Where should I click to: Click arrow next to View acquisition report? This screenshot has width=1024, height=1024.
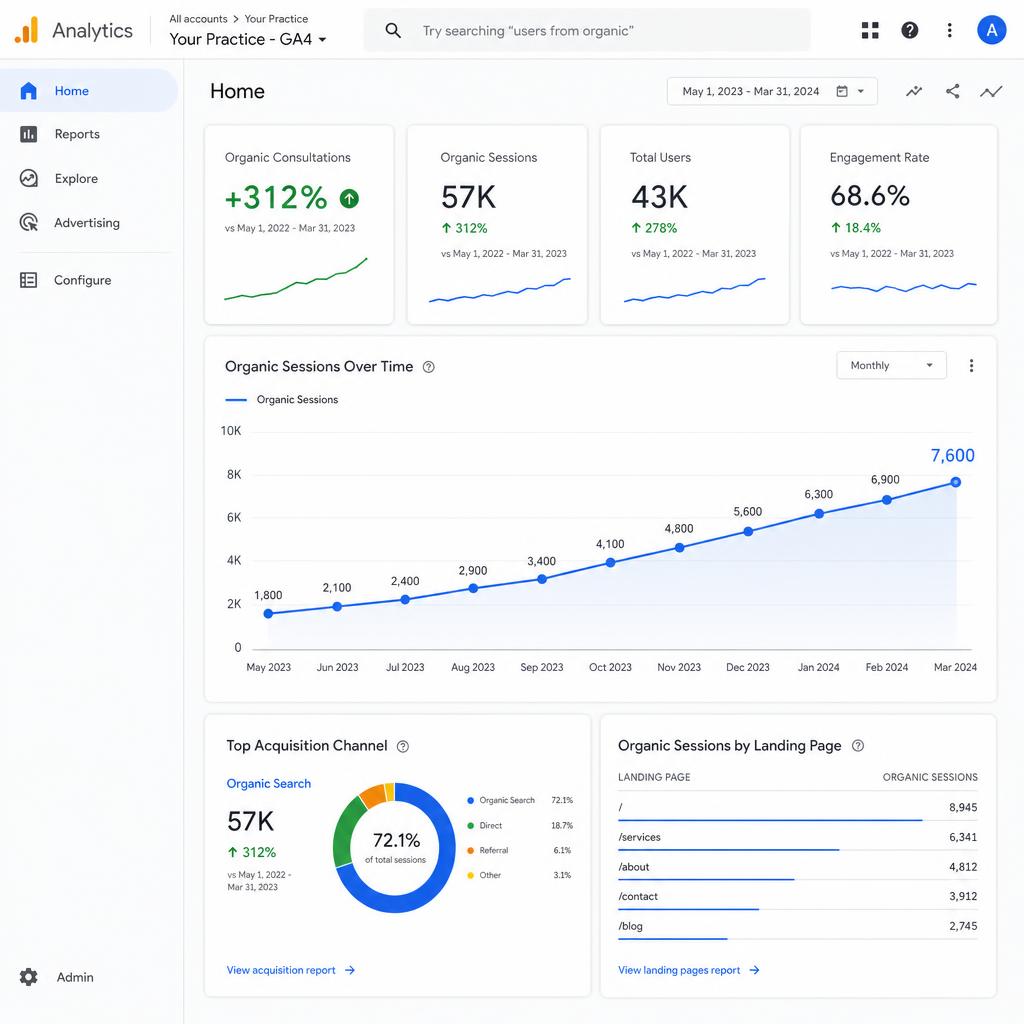pos(350,970)
